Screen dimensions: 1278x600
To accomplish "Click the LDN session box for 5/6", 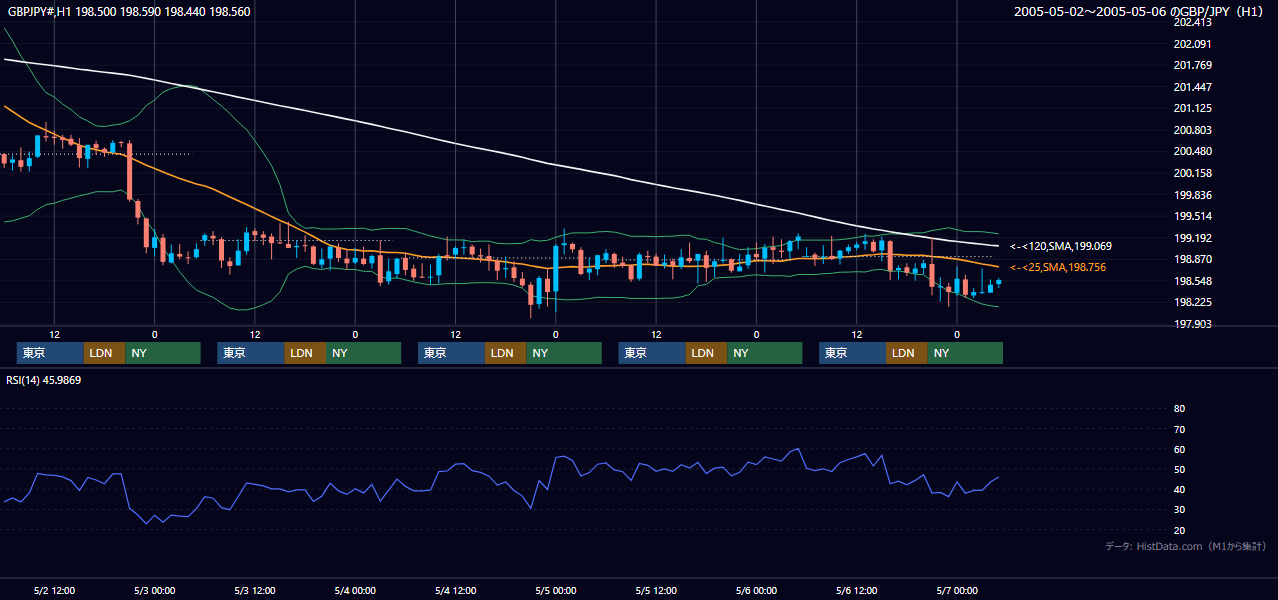I will 906,353.
